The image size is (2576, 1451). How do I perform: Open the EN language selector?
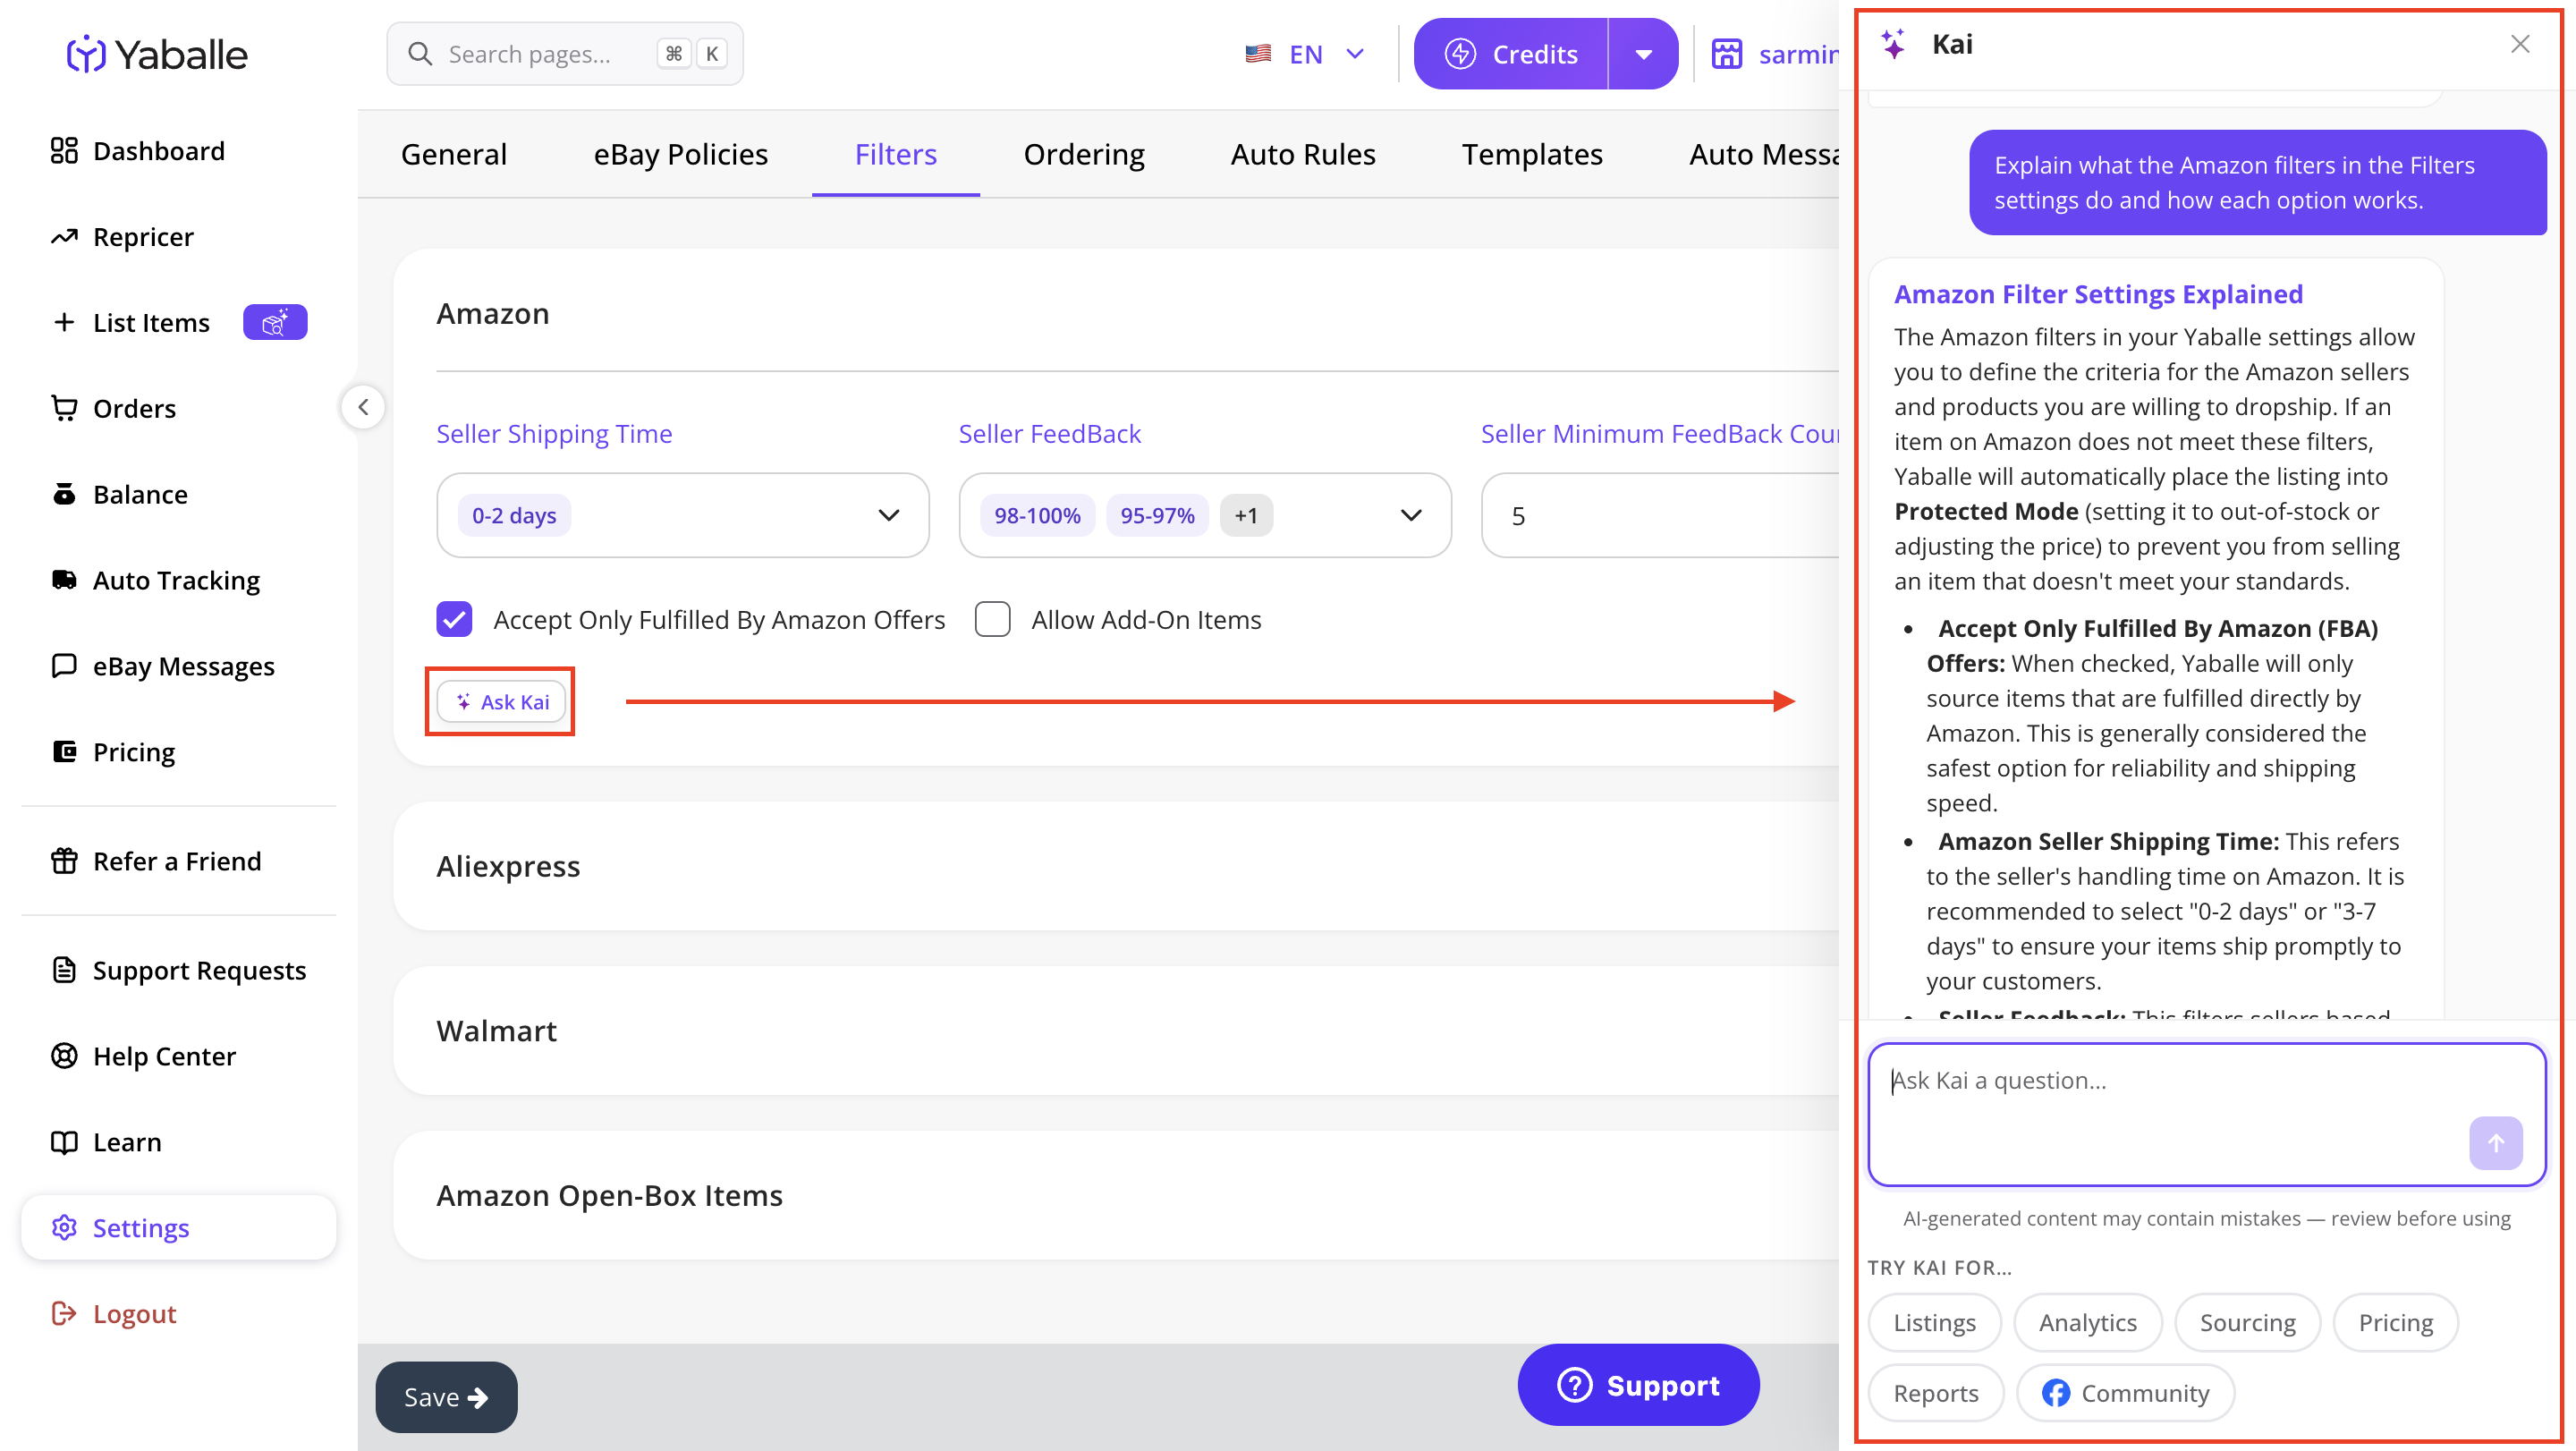point(1304,54)
